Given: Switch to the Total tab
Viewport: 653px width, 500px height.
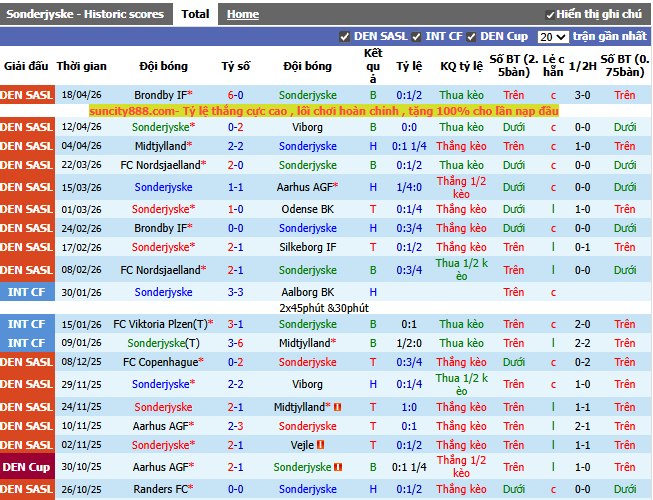Looking at the screenshot, I should (x=195, y=14).
